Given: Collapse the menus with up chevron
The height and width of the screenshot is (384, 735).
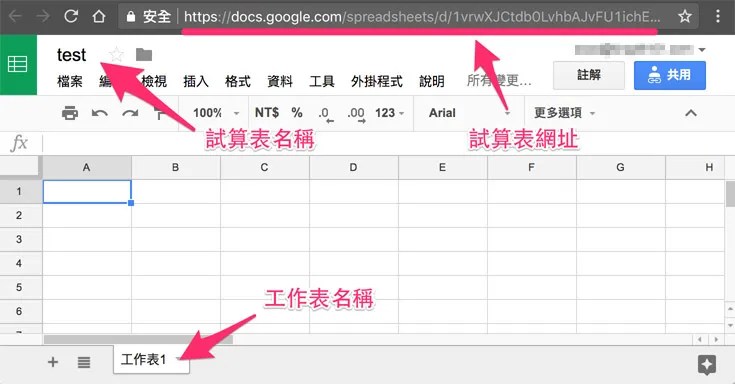Looking at the screenshot, I should pos(690,113).
